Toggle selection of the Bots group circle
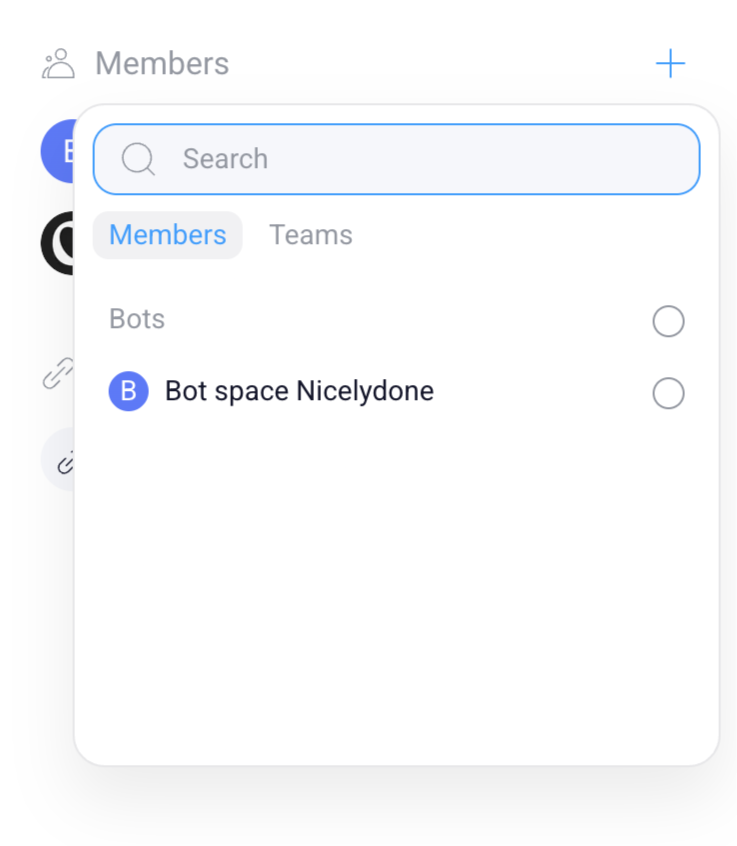This screenshot has height=846, width=737. click(668, 321)
